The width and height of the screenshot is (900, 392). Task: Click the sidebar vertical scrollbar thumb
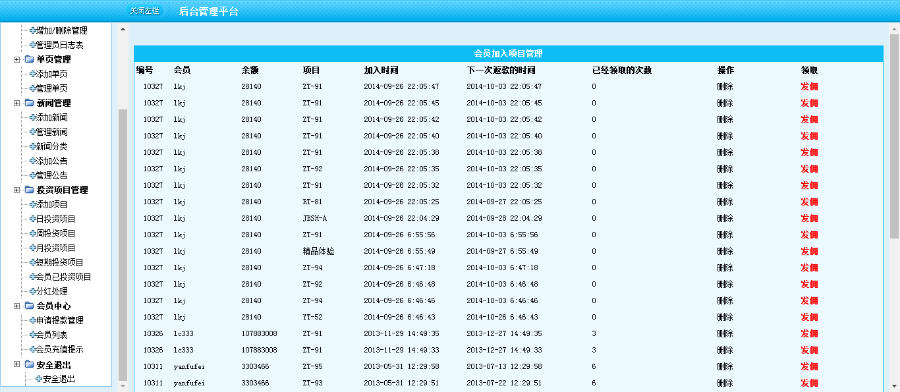[122, 245]
